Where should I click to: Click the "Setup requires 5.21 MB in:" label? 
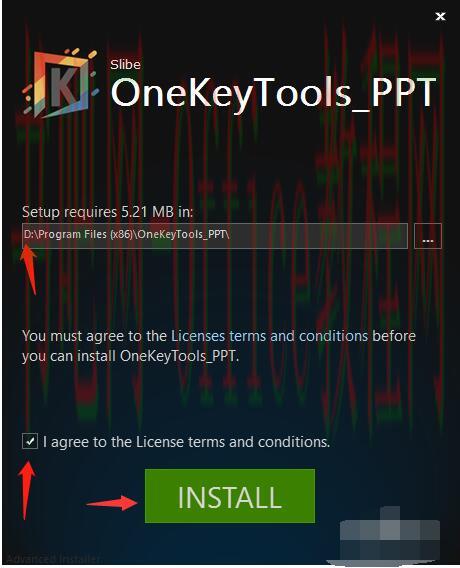(108, 212)
